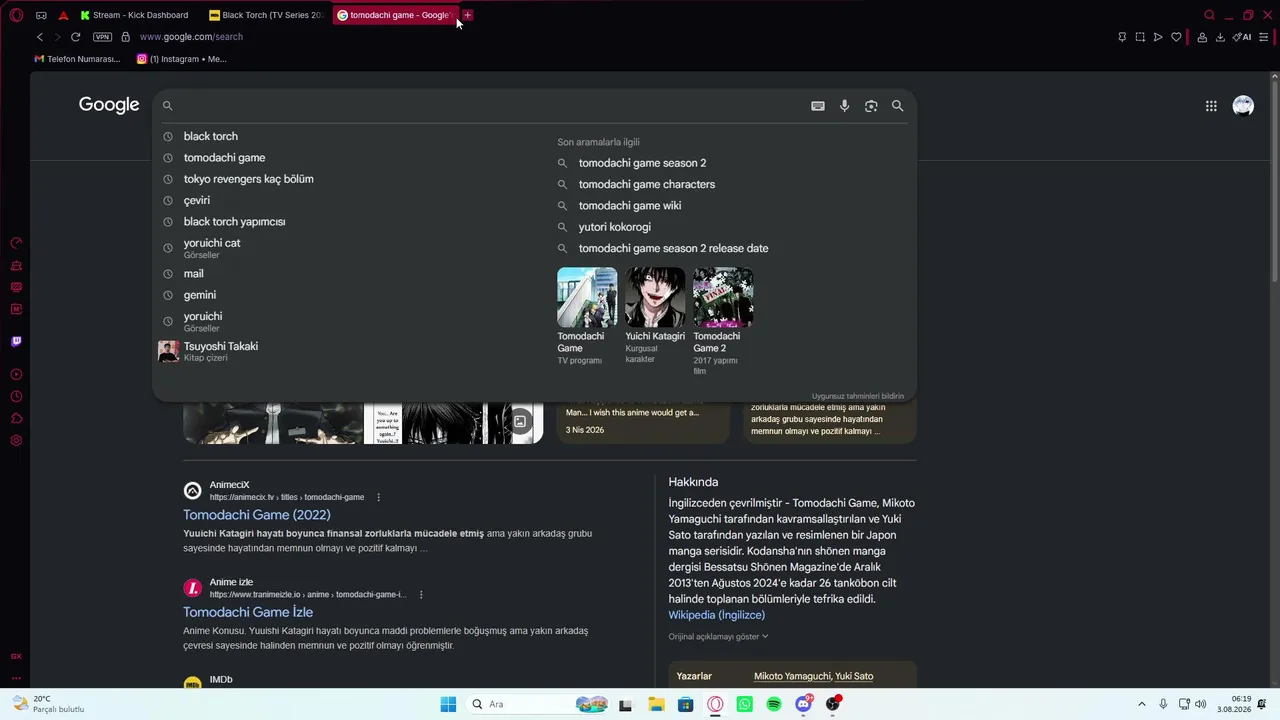Take a snapshot with the capture icon
This screenshot has width=1280, height=720.
click(1140, 37)
